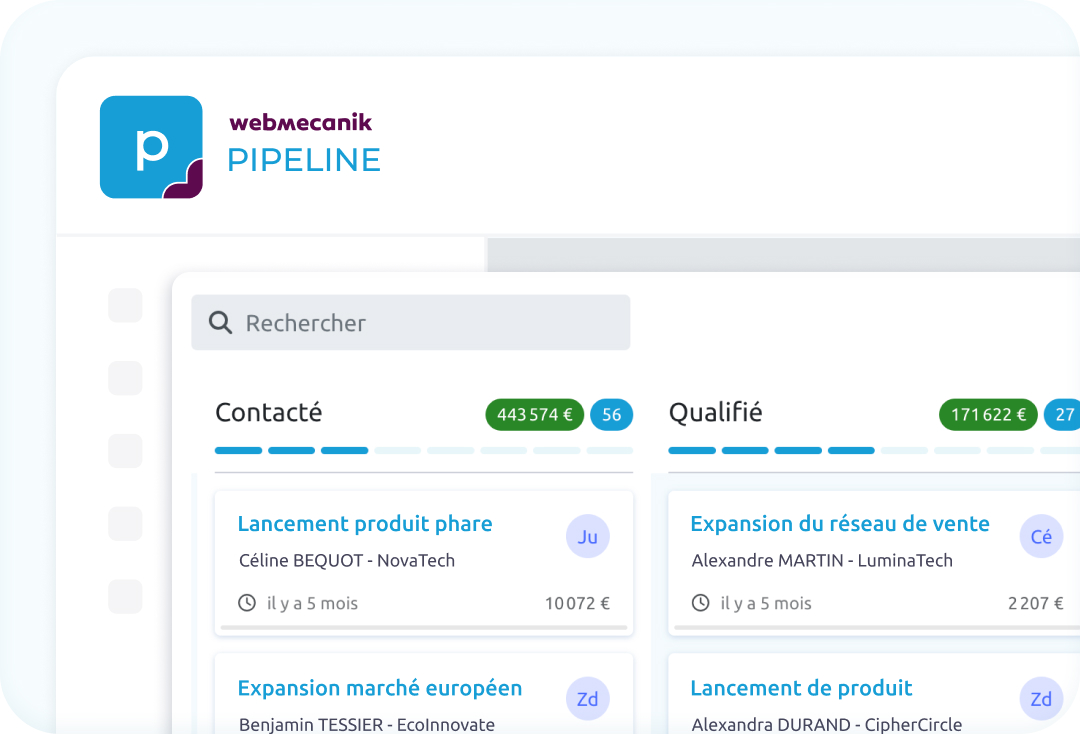Type in the Rechercher search field
Screen dimensions: 1080x734
coord(430,322)
